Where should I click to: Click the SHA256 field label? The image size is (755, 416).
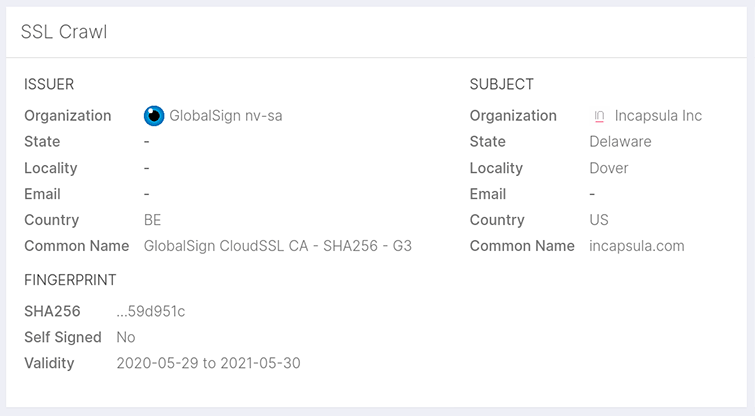tap(52, 311)
